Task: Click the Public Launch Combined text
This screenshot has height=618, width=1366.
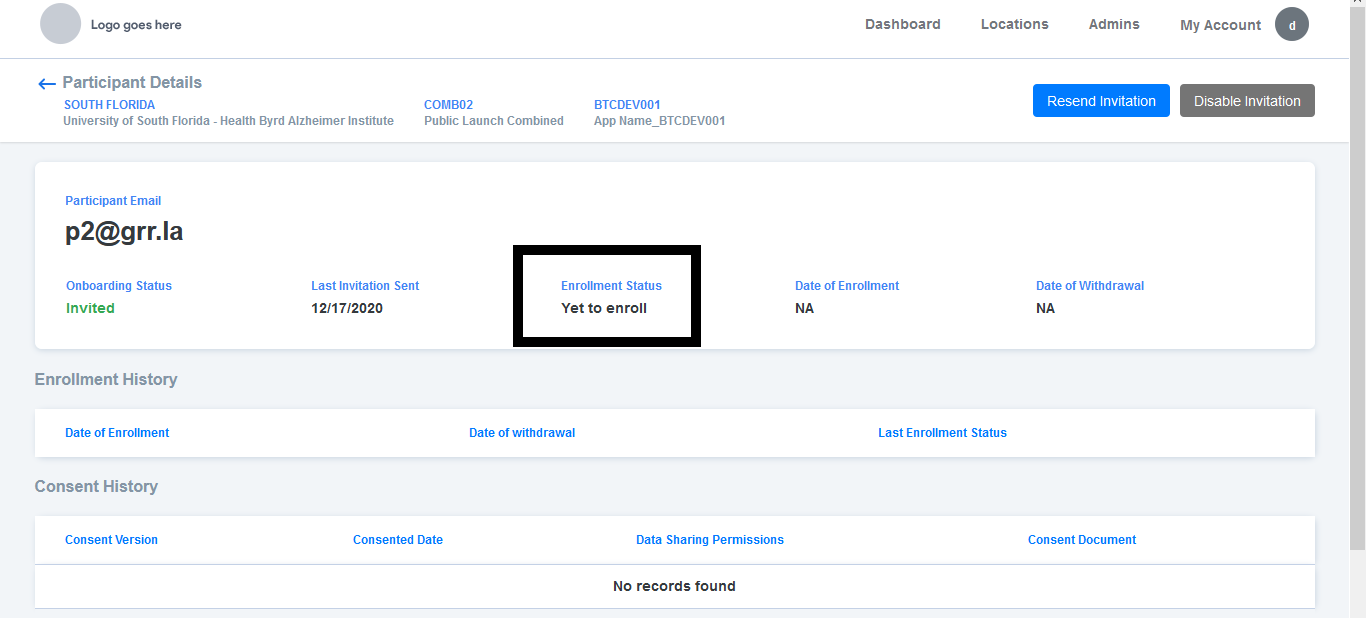Action: [494, 121]
